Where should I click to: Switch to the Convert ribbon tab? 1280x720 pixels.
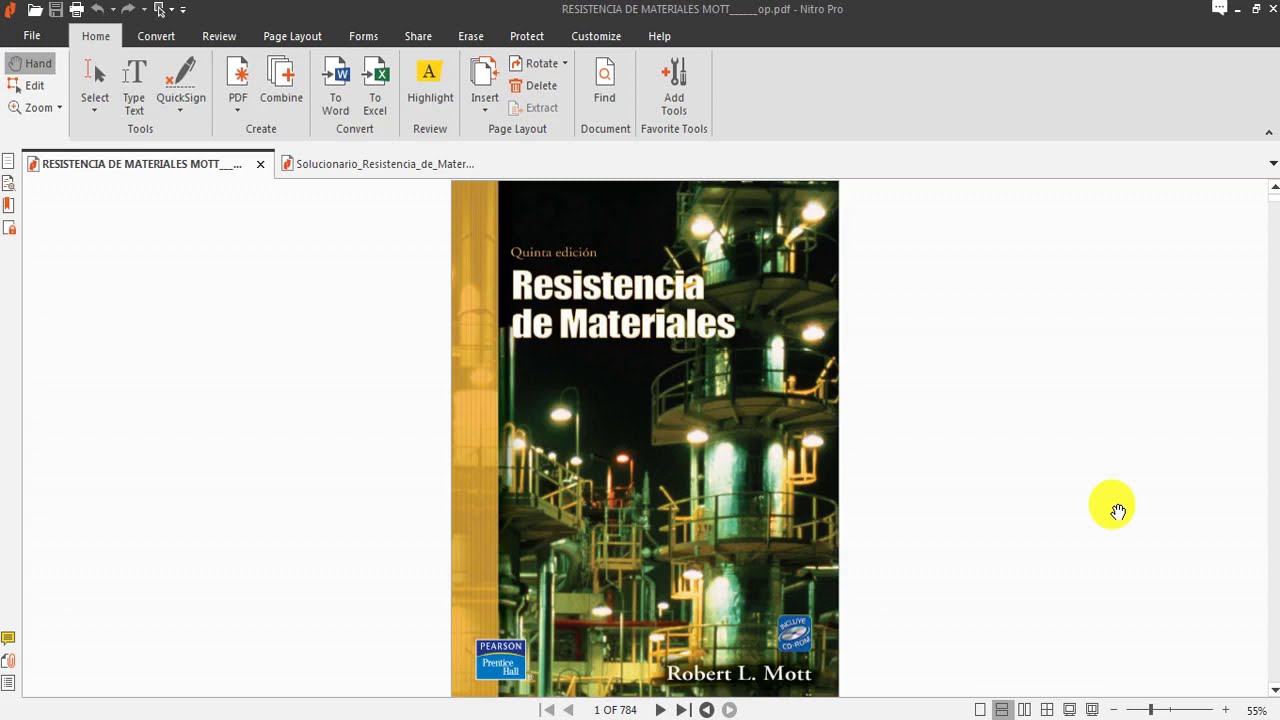(x=156, y=36)
